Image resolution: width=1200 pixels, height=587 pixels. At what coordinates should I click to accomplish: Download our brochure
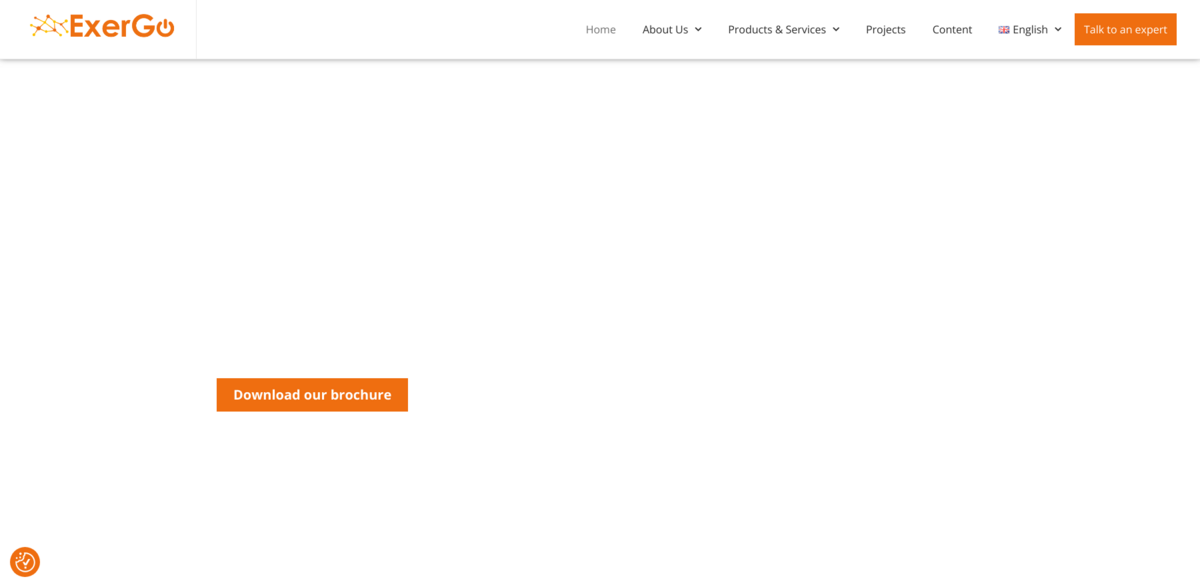311,394
